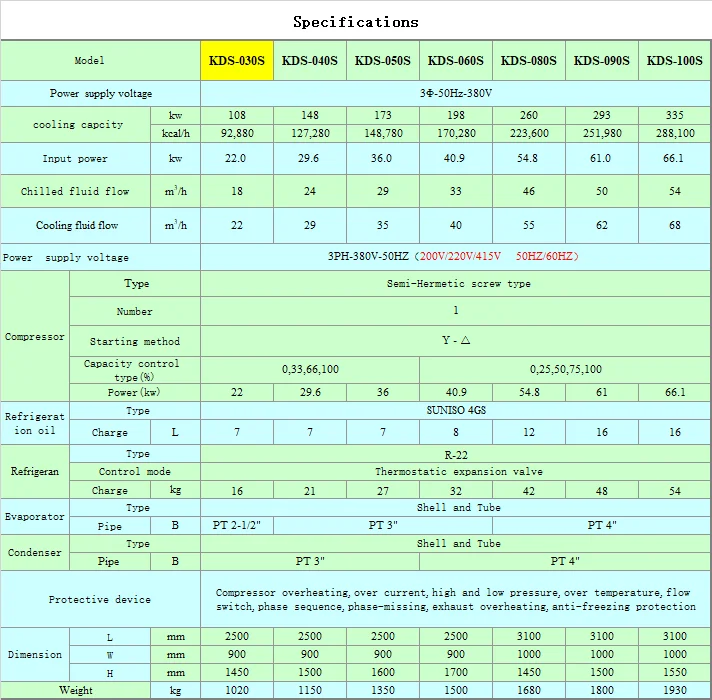Image resolution: width=712 pixels, height=700 pixels.
Task: Click the condenser PT 4" pipe cell
Action: point(565,561)
